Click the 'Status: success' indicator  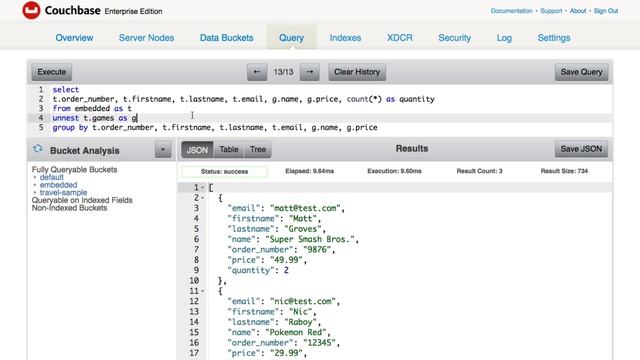[x=224, y=171]
